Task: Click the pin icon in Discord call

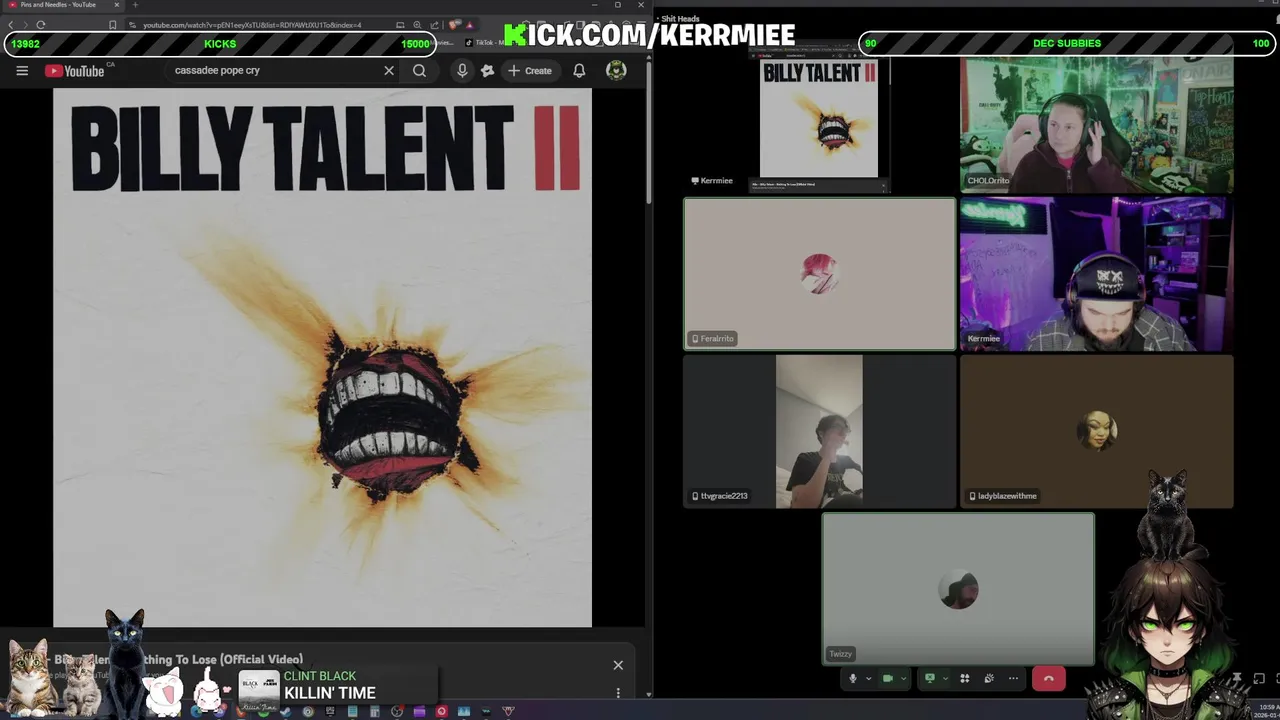Action: (1237, 679)
